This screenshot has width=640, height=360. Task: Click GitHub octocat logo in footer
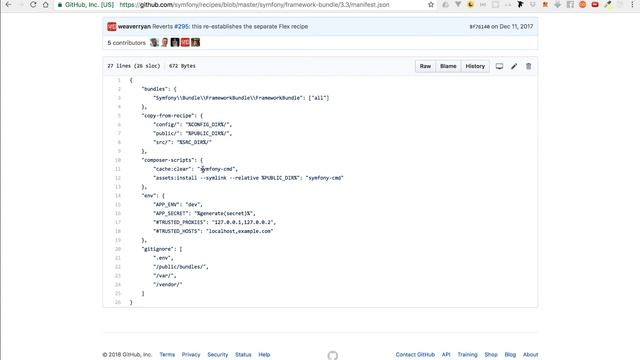coord(333,355)
